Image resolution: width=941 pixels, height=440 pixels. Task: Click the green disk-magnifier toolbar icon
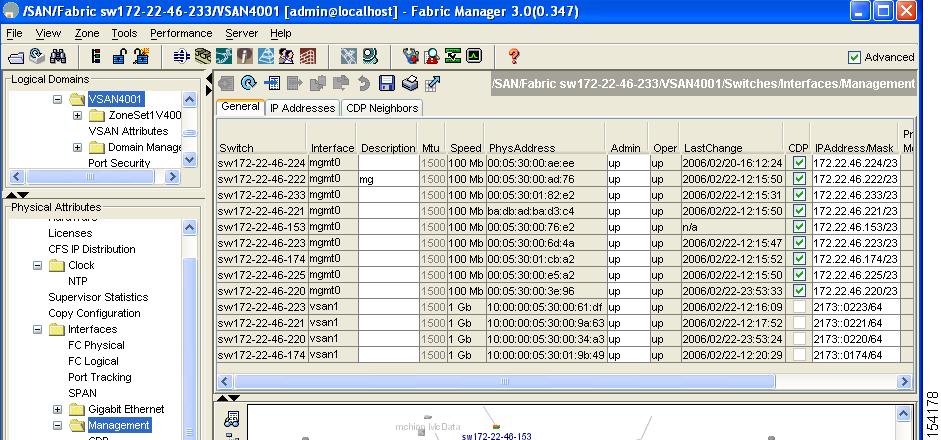370,56
